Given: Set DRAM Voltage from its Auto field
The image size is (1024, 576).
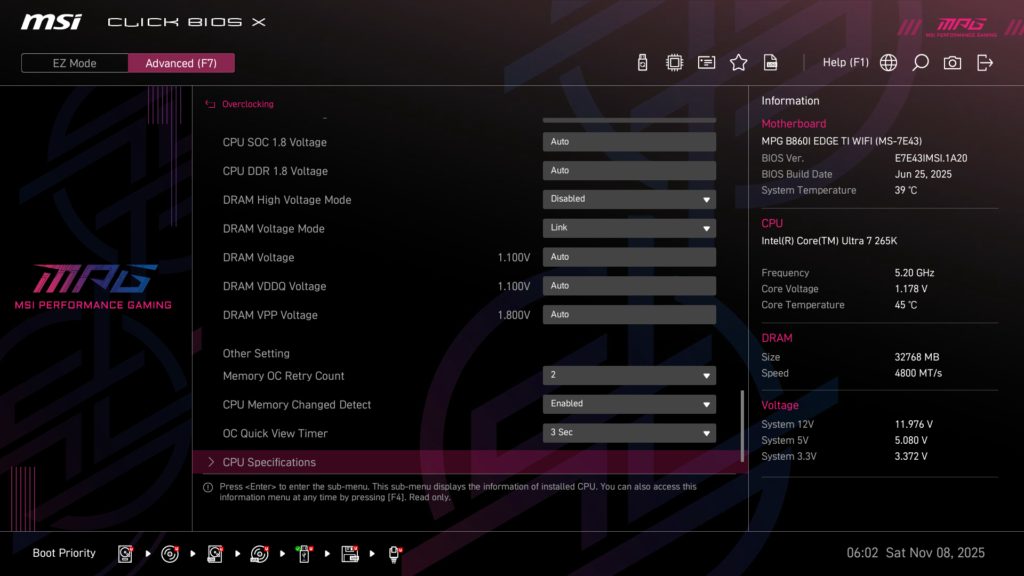Looking at the screenshot, I should (628, 257).
